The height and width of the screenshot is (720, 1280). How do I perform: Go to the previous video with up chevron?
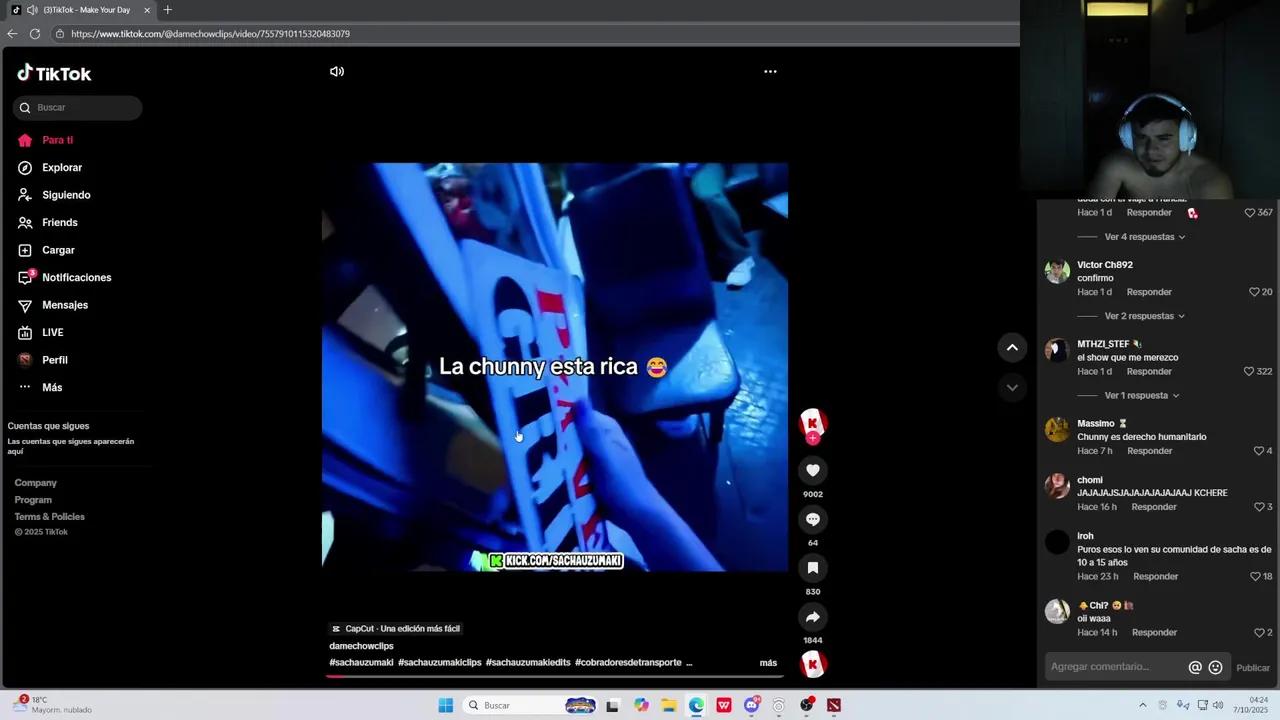pyautogui.click(x=1012, y=347)
